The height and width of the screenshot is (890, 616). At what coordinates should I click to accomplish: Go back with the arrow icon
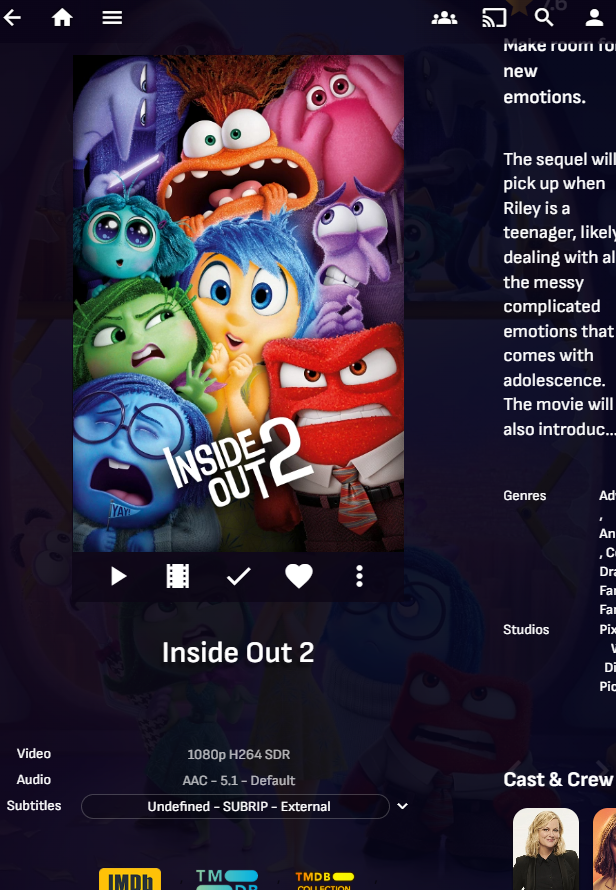click(x=12, y=18)
